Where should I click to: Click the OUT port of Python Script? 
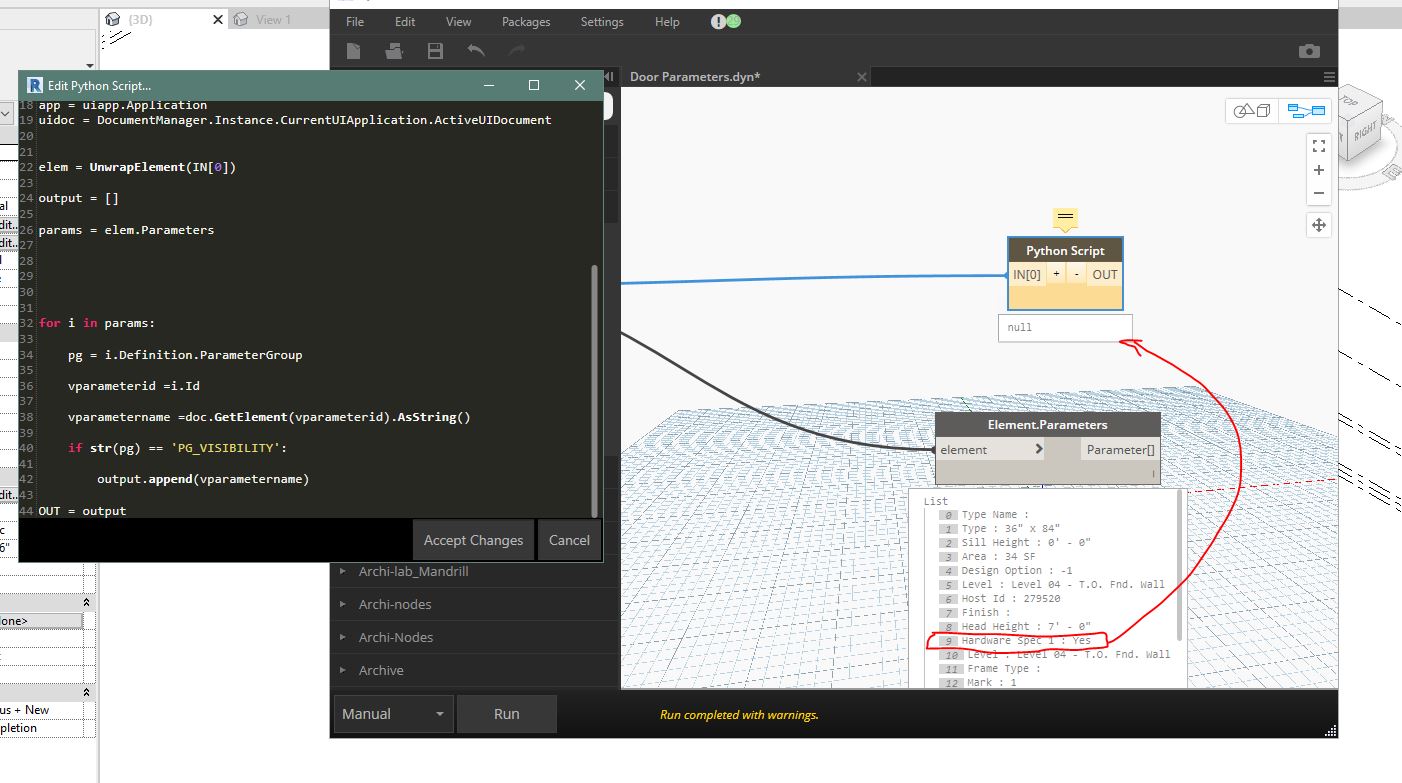click(1104, 274)
